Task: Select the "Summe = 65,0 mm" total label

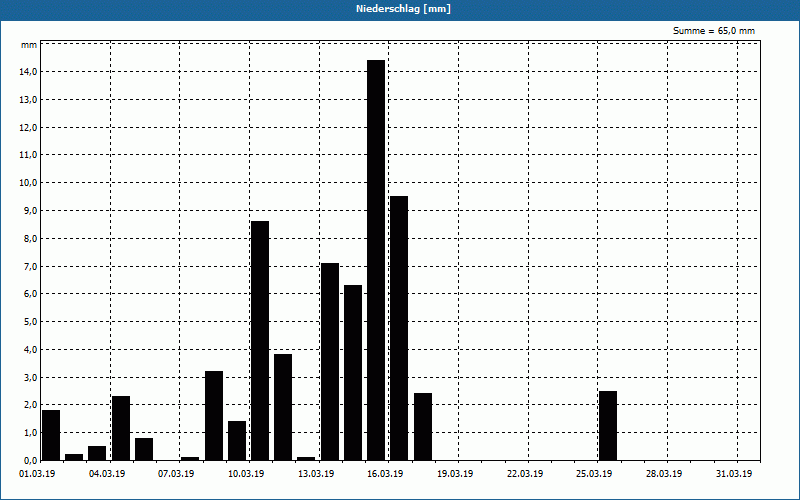Action: click(x=714, y=31)
